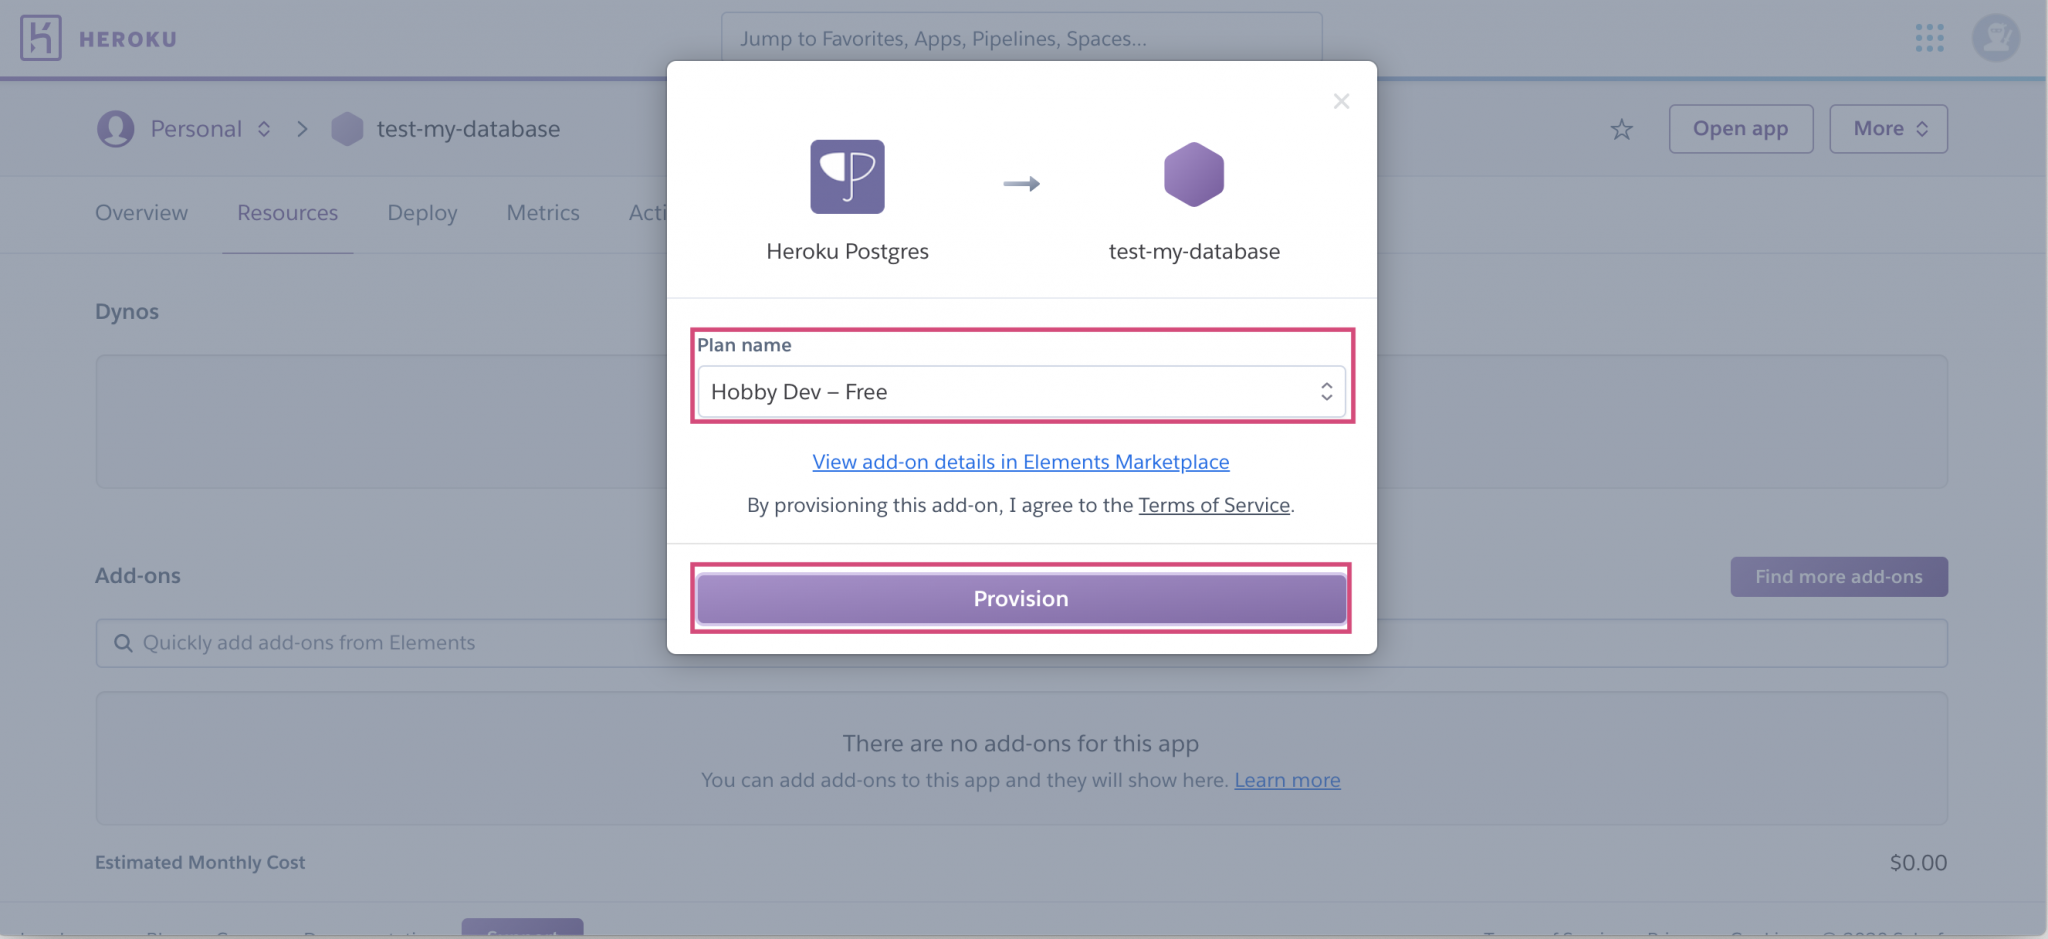Screen dimensions: 2048x939
Task: Click the test-my-database hexagon icon in the dialog
Action: [x=1192, y=175]
